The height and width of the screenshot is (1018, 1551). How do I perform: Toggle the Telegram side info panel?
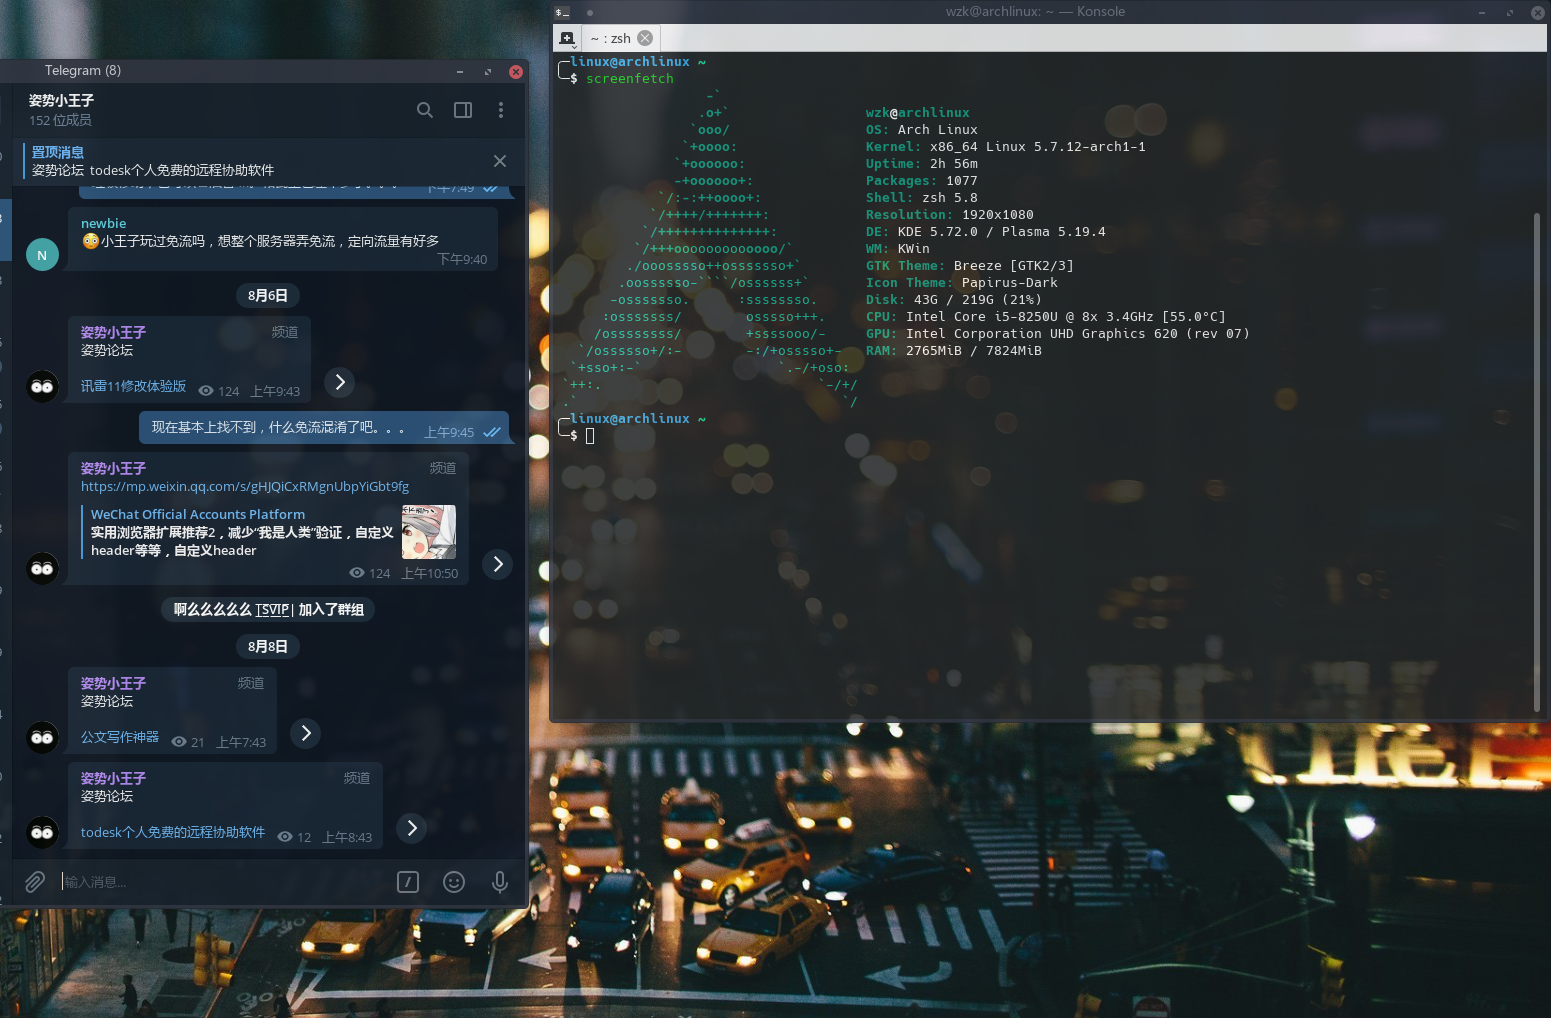pyautogui.click(x=463, y=110)
